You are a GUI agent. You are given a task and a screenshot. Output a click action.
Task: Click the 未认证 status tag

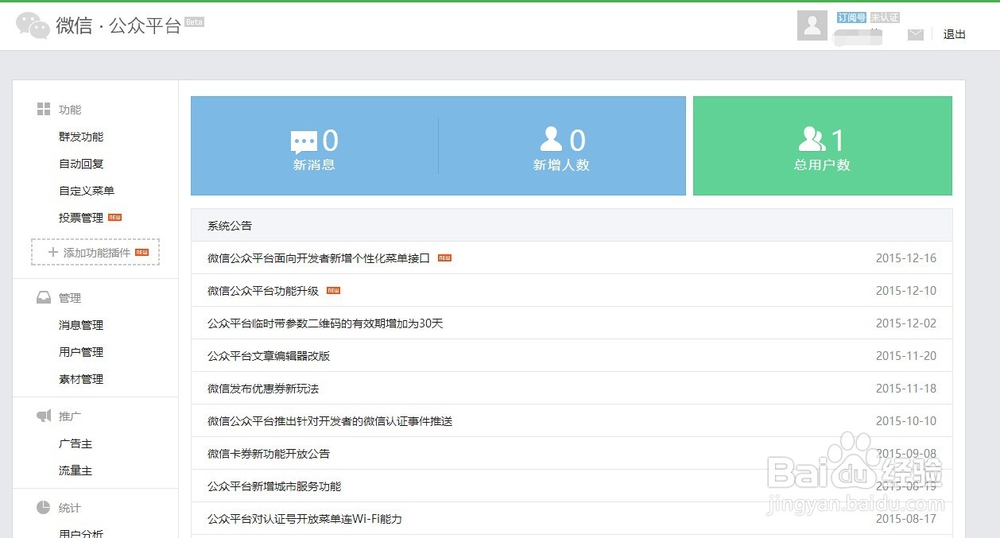(885, 17)
